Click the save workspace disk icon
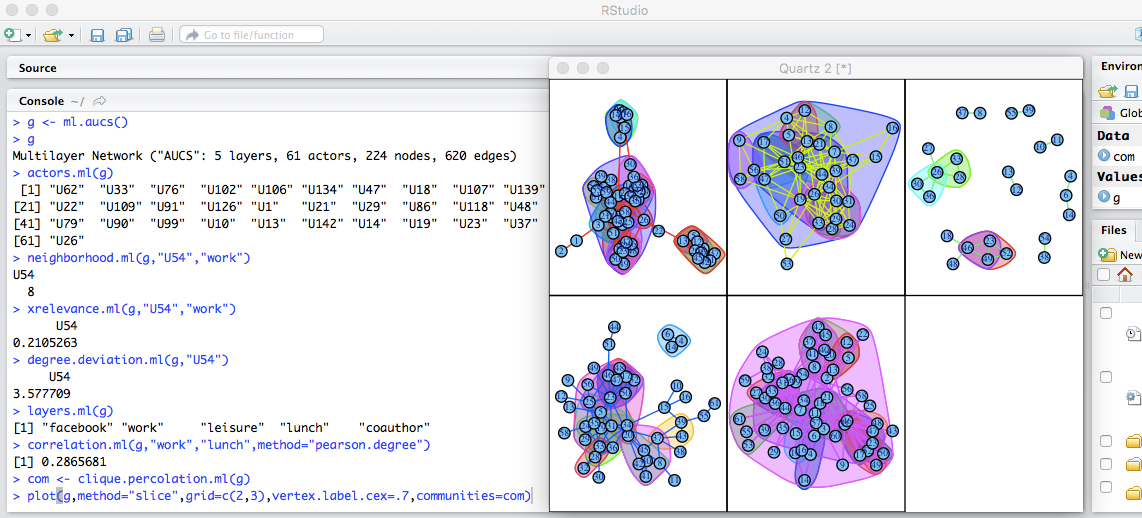Viewport: 1142px width, 518px height. (x=1131, y=91)
